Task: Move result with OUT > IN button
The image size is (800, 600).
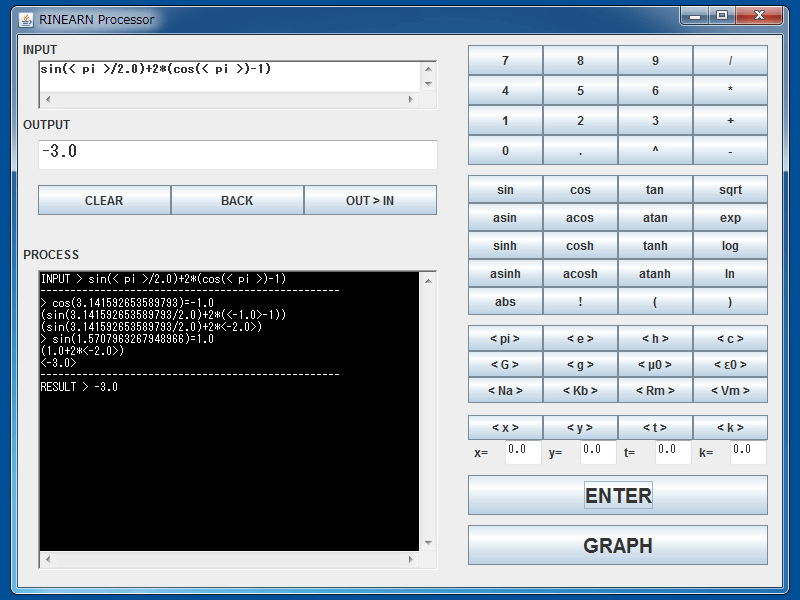Action: click(x=370, y=201)
